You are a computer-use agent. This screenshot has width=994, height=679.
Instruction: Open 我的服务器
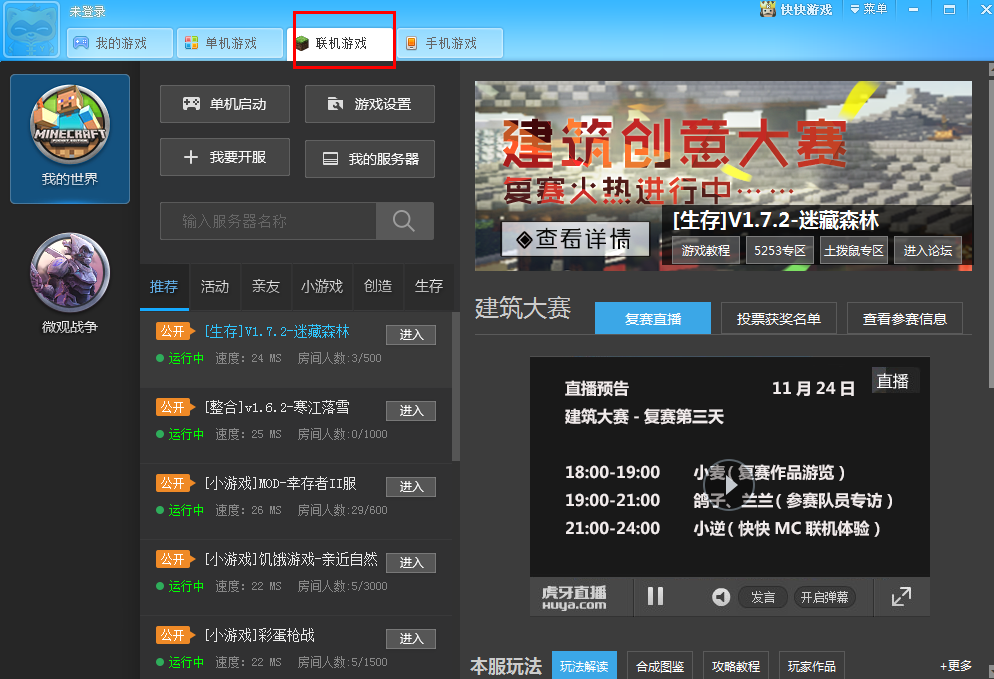pos(370,158)
